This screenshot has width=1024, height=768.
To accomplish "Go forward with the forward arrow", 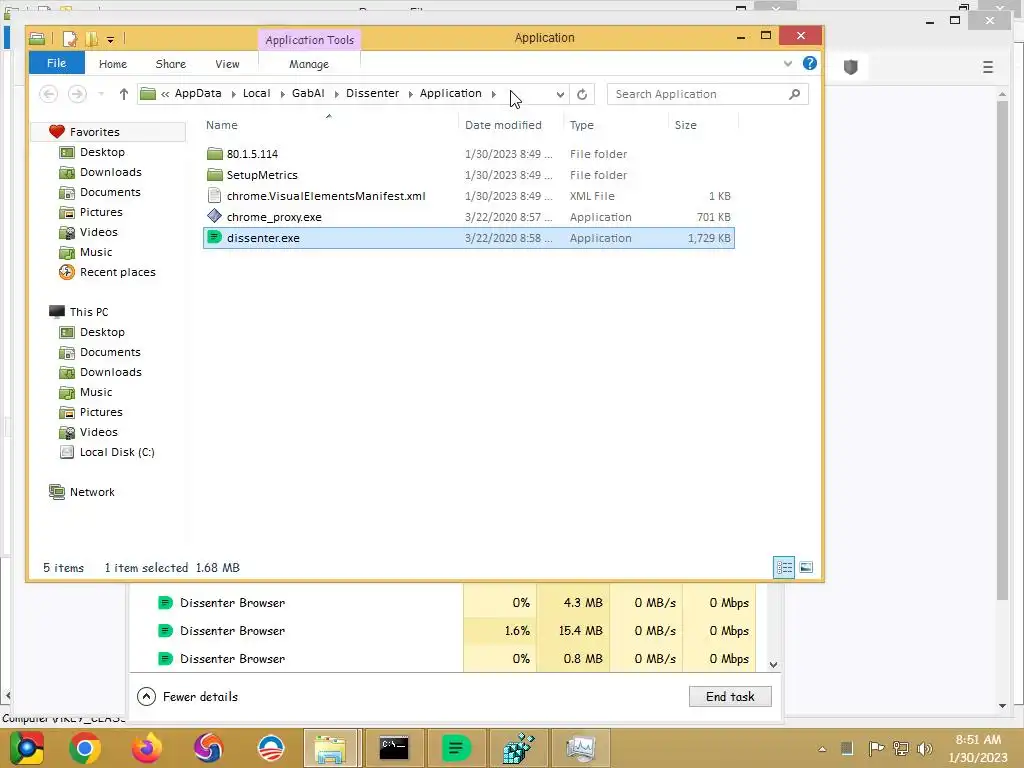I will coord(77,94).
